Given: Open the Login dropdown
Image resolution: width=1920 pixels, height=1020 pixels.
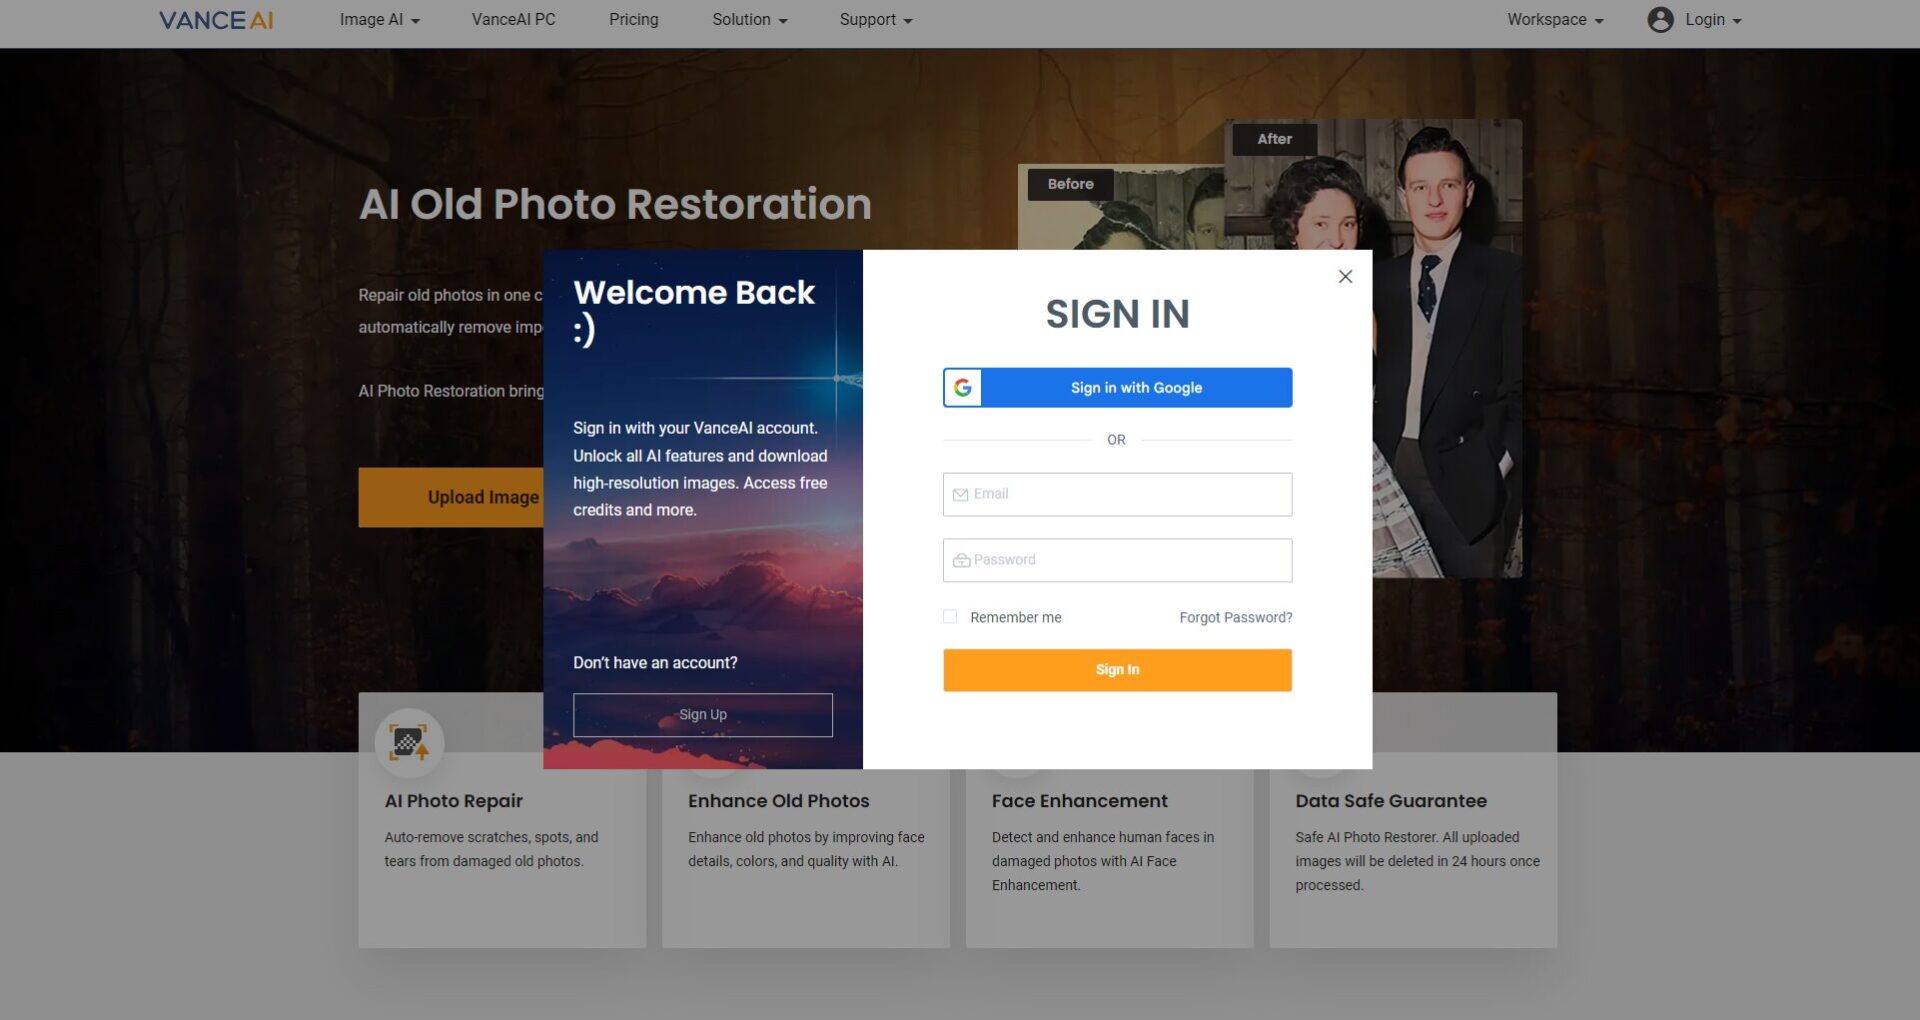Looking at the screenshot, I should click(1712, 20).
